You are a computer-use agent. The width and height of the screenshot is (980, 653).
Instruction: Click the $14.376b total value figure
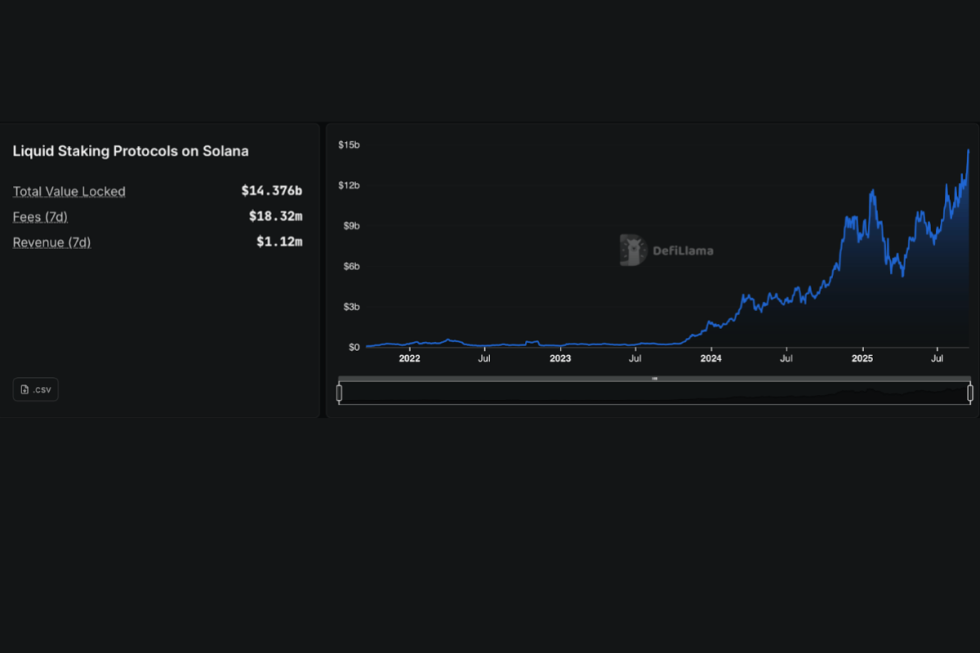tap(271, 190)
